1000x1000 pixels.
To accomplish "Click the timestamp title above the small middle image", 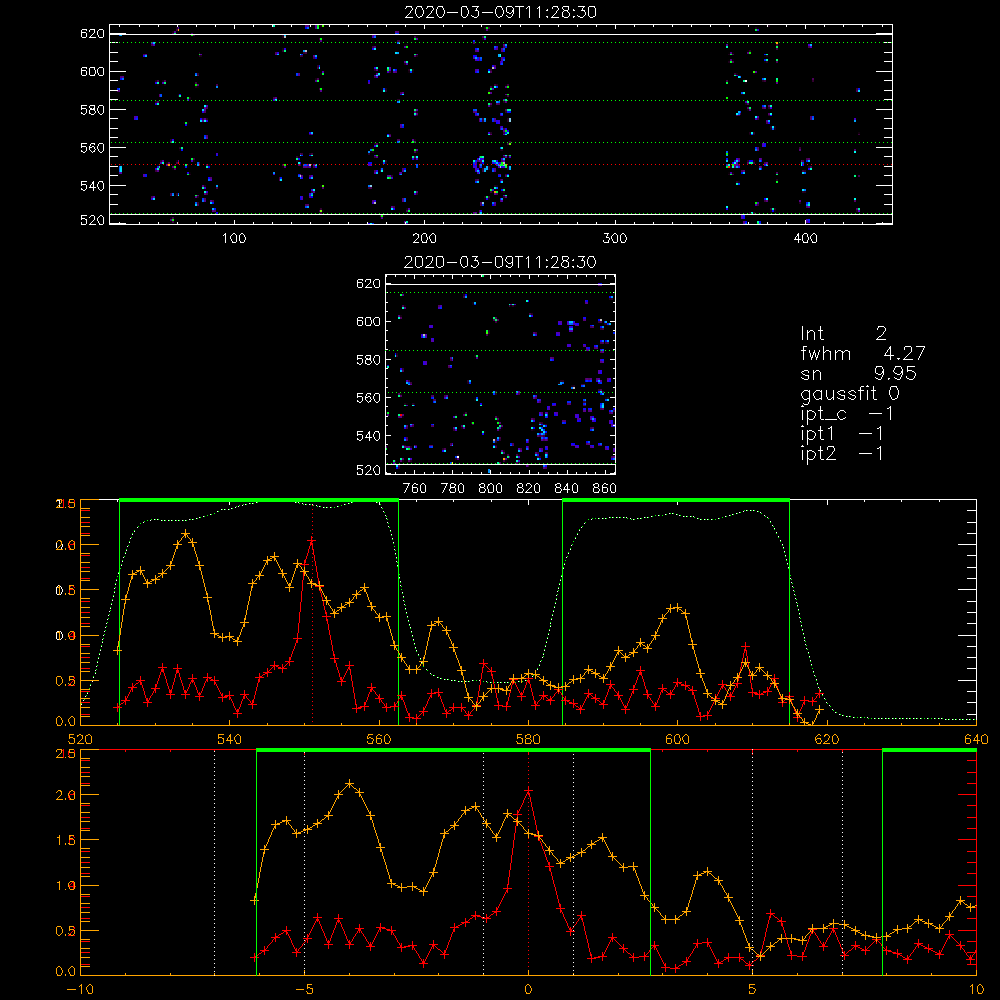I will click(x=500, y=262).
